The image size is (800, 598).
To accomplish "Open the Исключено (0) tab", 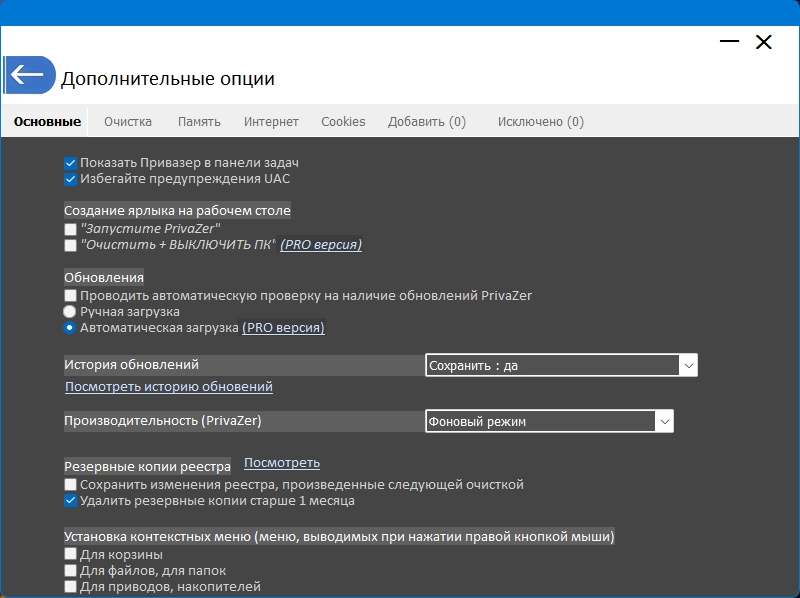I will (541, 122).
